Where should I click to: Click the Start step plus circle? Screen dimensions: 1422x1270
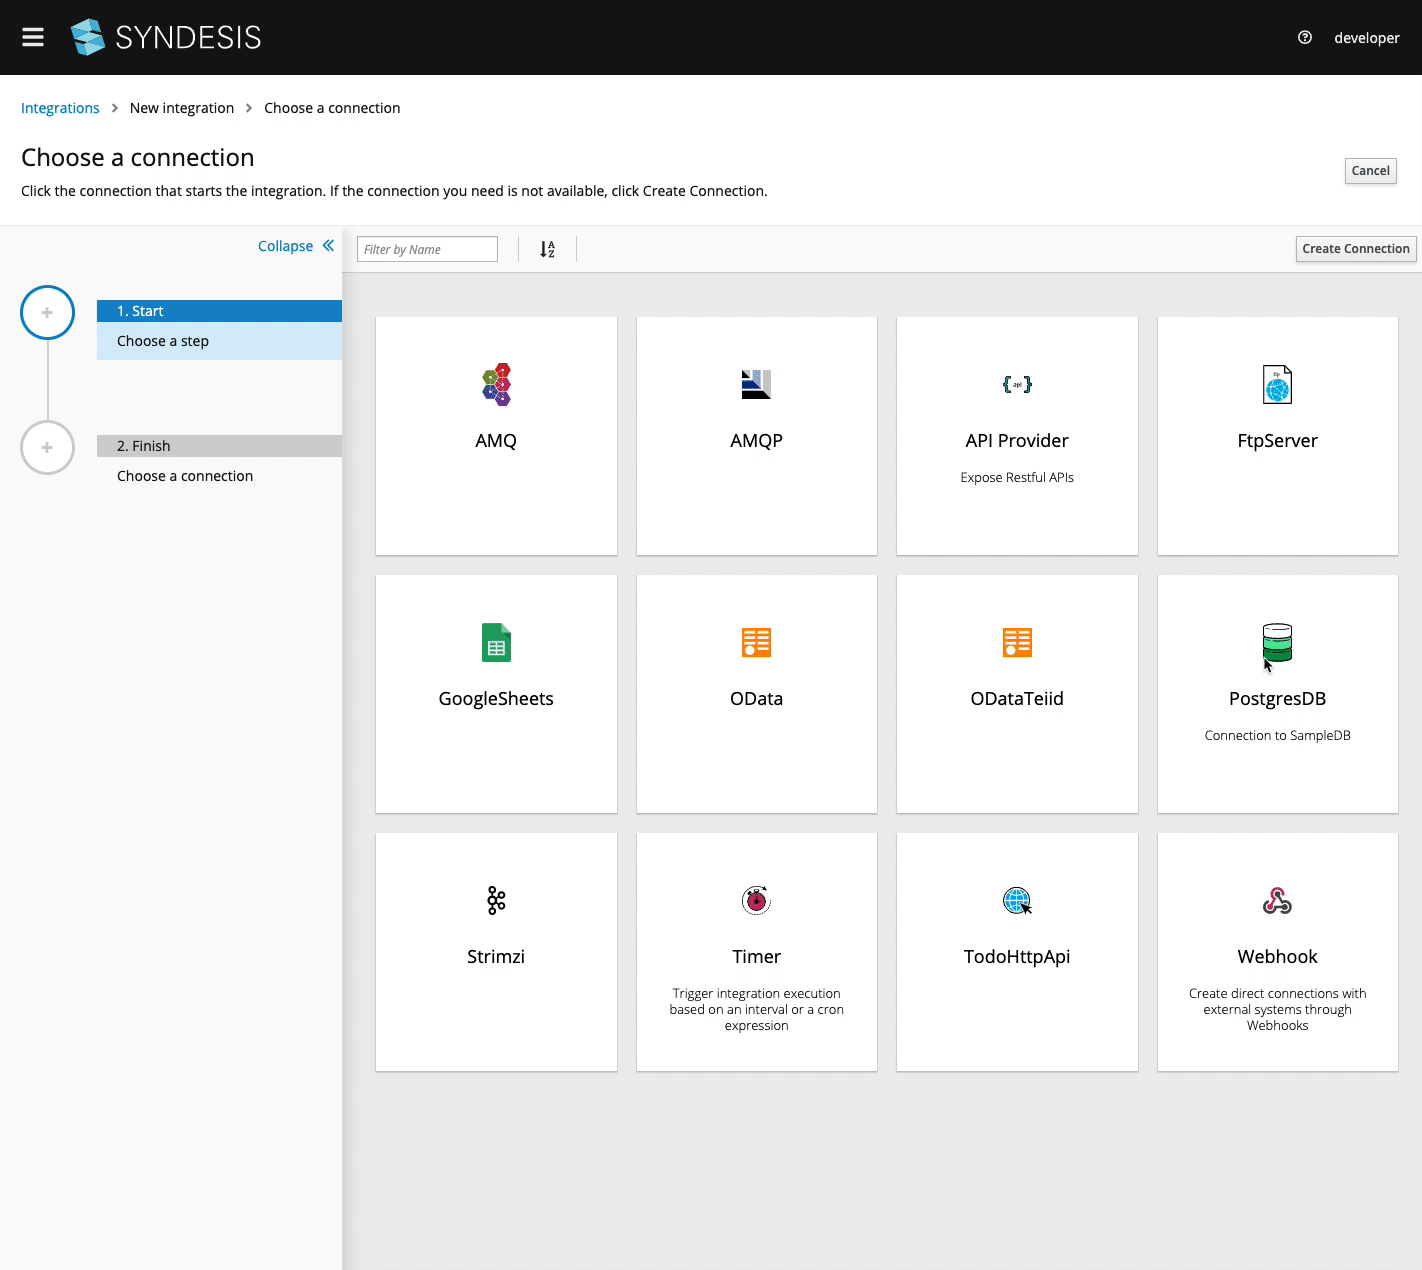tap(47, 313)
